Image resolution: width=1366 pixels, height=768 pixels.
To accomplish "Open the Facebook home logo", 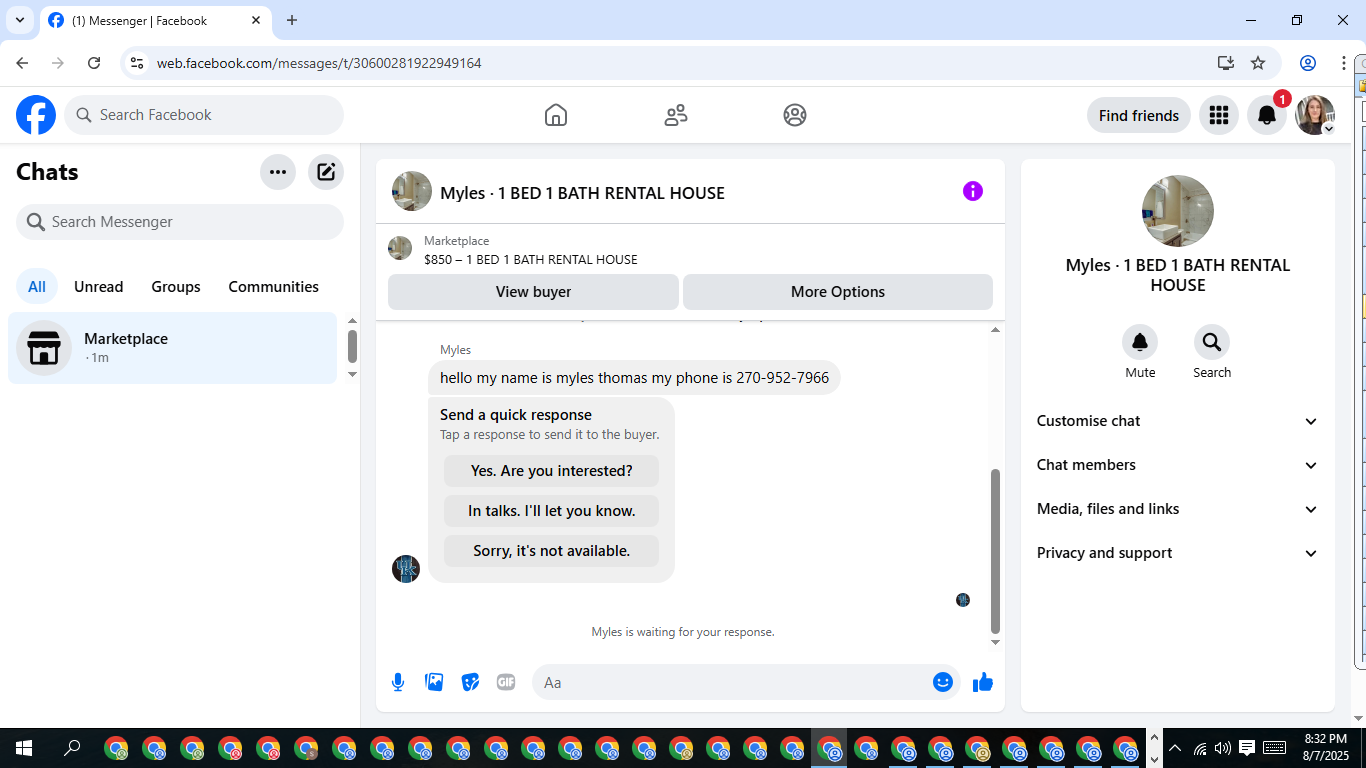I will tap(36, 115).
